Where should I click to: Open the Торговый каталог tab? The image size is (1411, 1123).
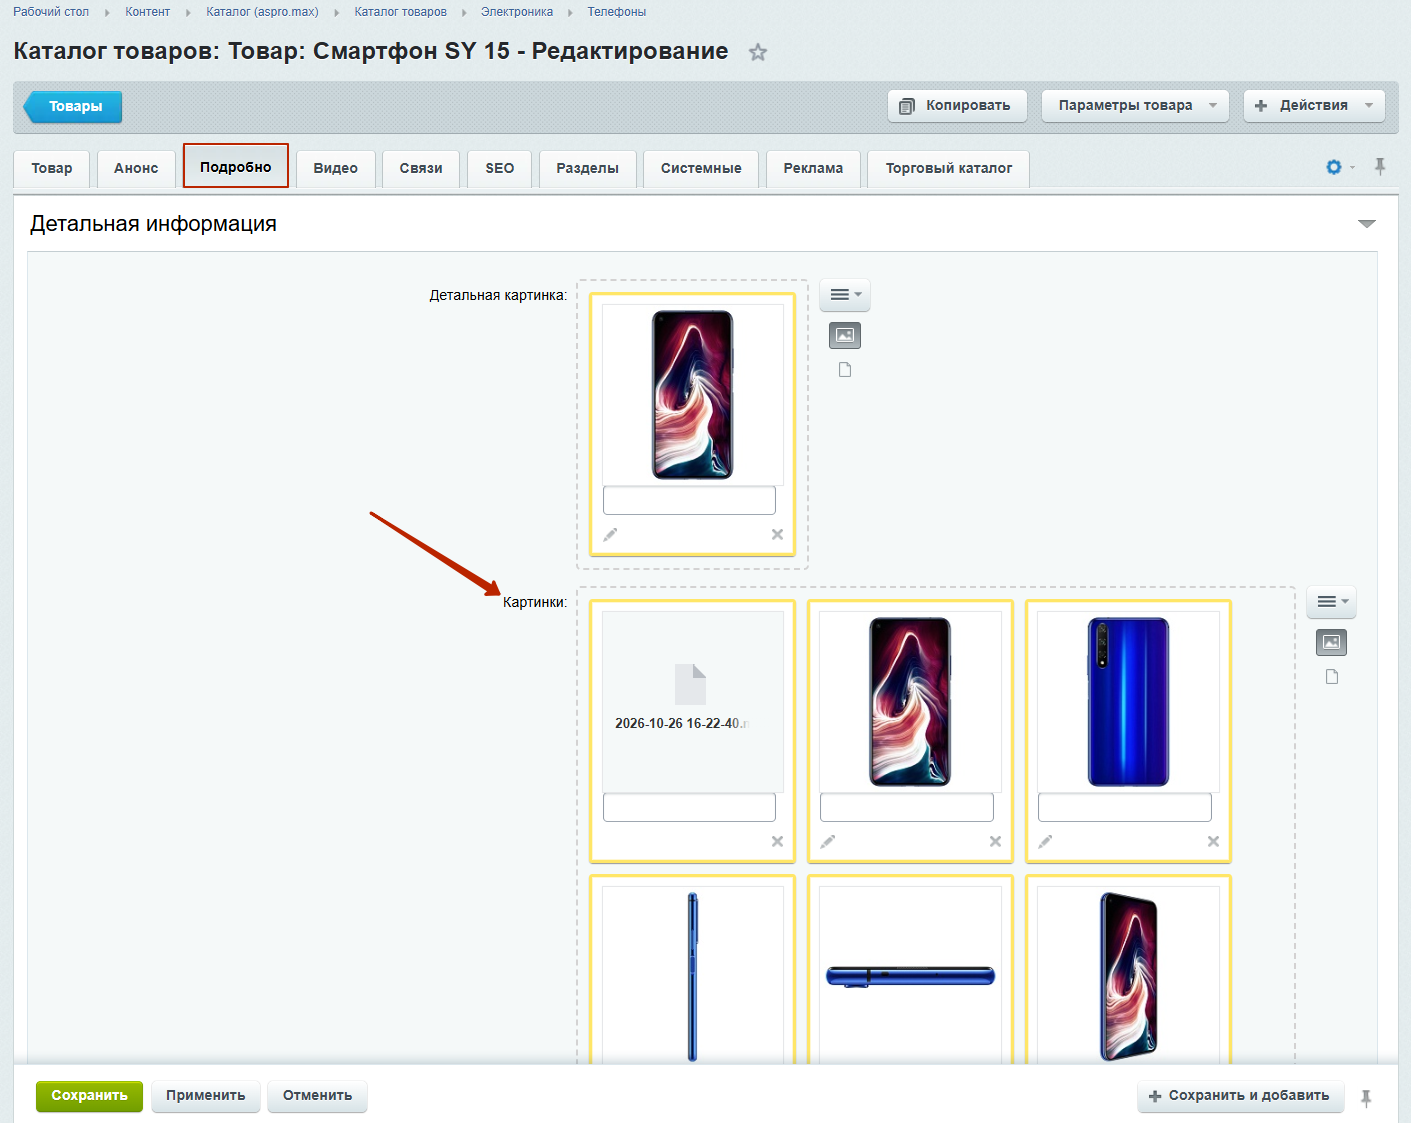[949, 169]
